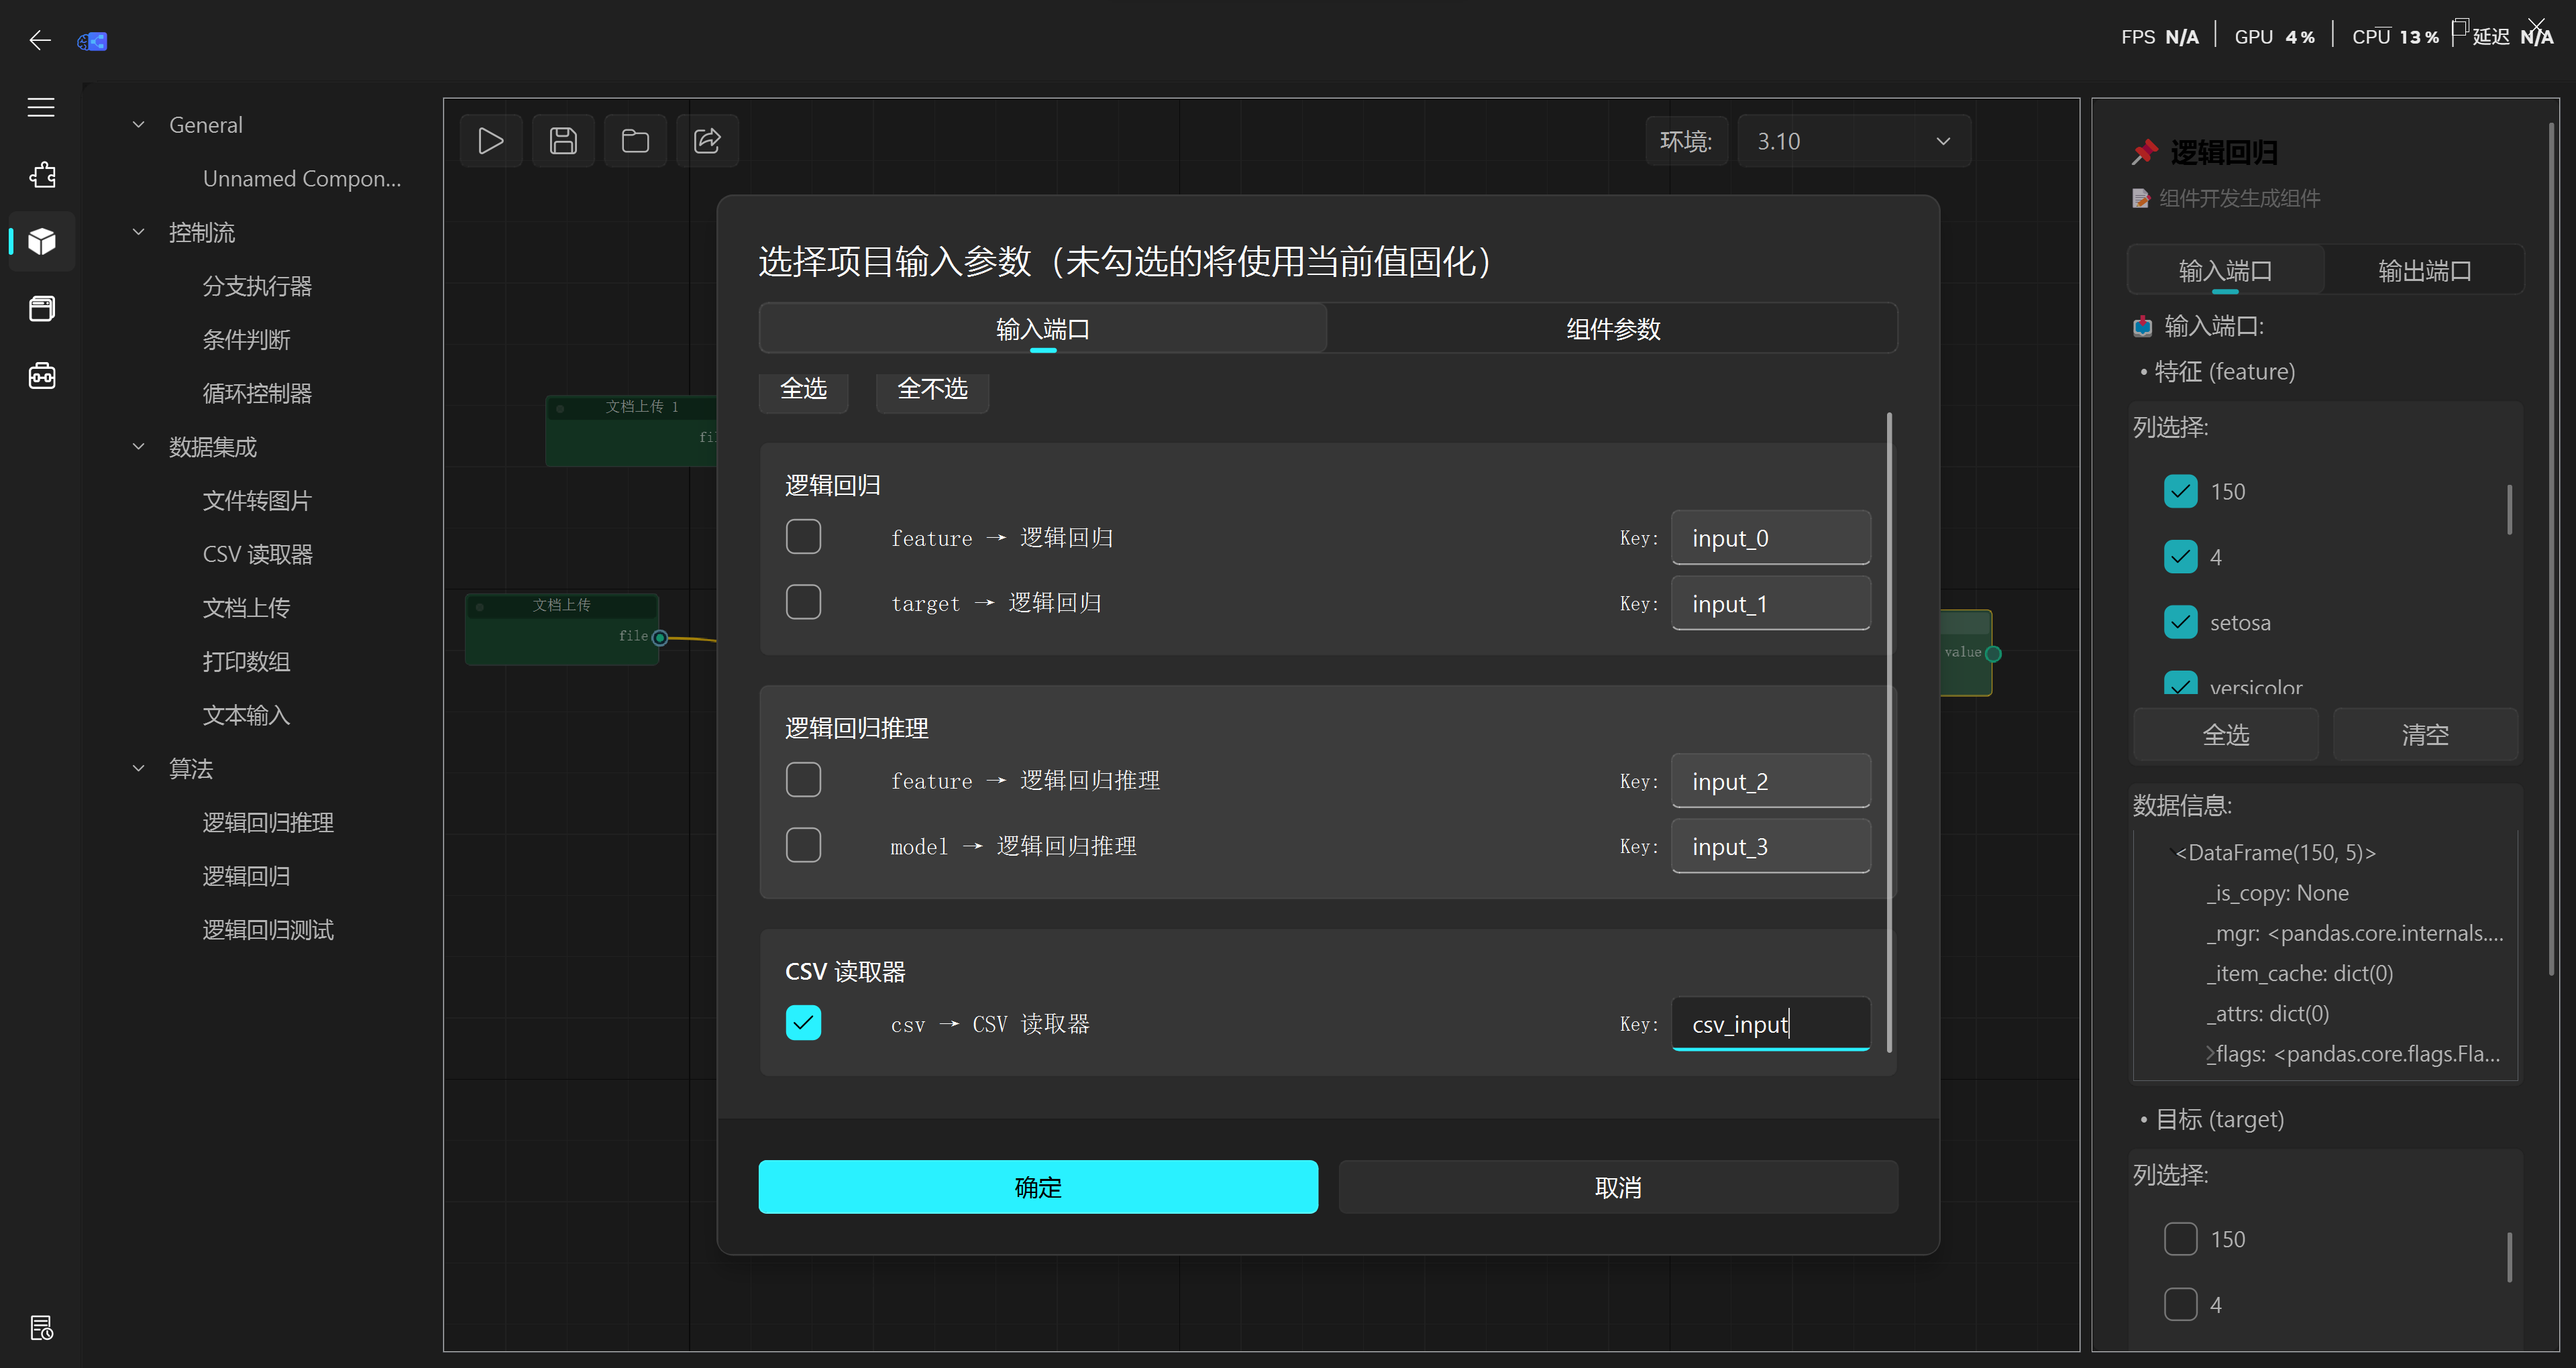
Task: Select the 逻辑回归推理 tree item
Action: coord(268,823)
